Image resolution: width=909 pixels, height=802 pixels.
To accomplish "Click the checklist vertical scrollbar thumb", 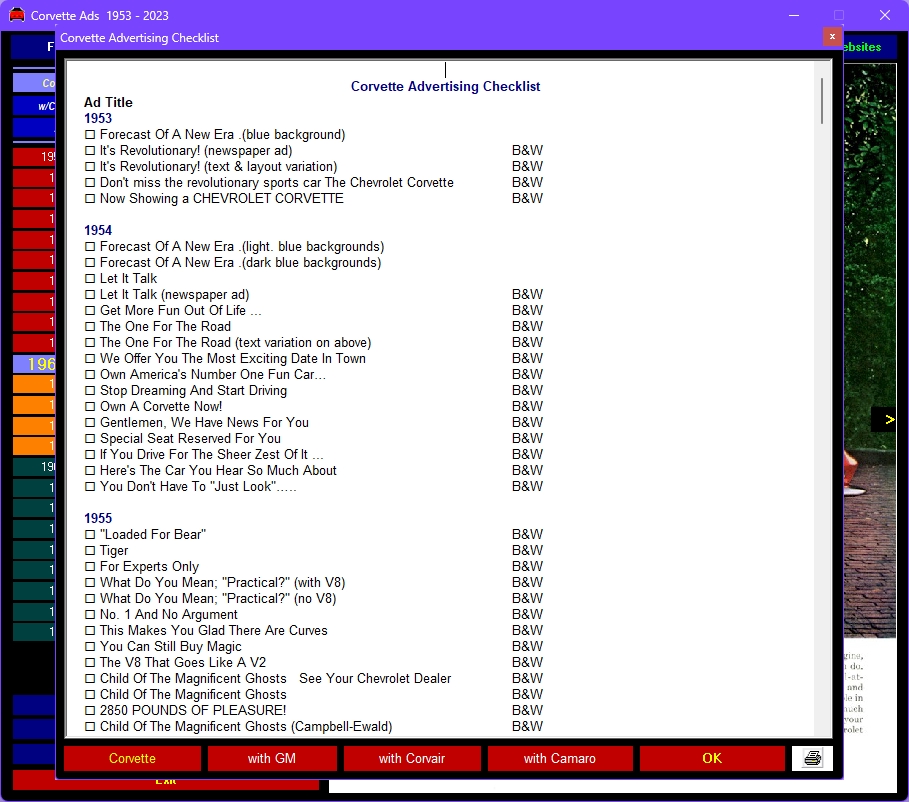I will click(822, 100).
